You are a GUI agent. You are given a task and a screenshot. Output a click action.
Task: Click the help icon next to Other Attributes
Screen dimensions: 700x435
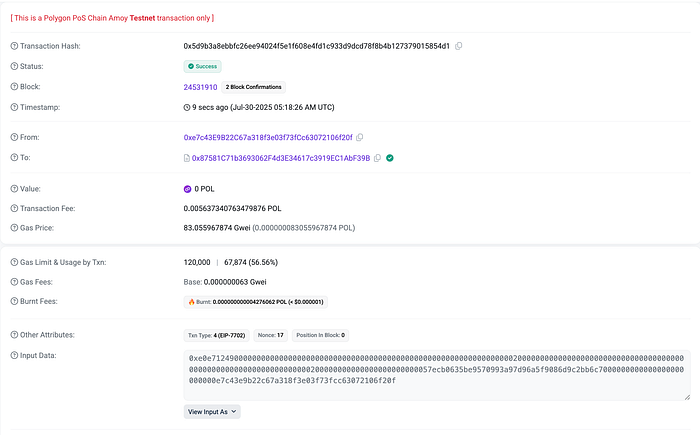click(14, 335)
